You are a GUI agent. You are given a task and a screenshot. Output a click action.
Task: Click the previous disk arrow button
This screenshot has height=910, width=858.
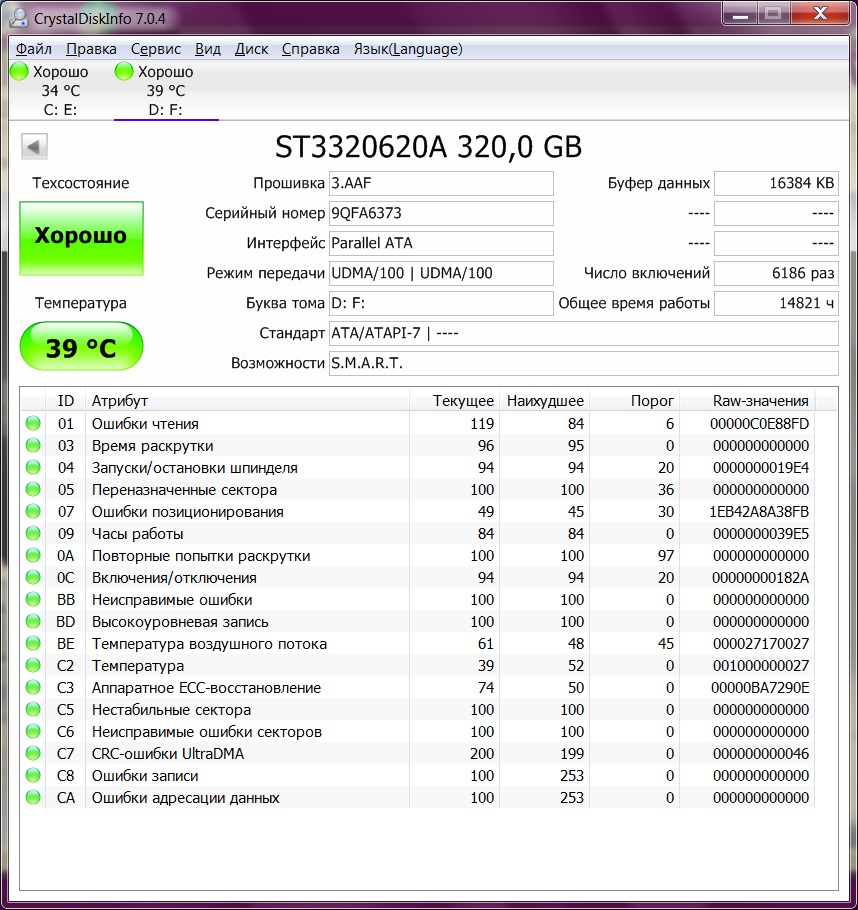34,148
